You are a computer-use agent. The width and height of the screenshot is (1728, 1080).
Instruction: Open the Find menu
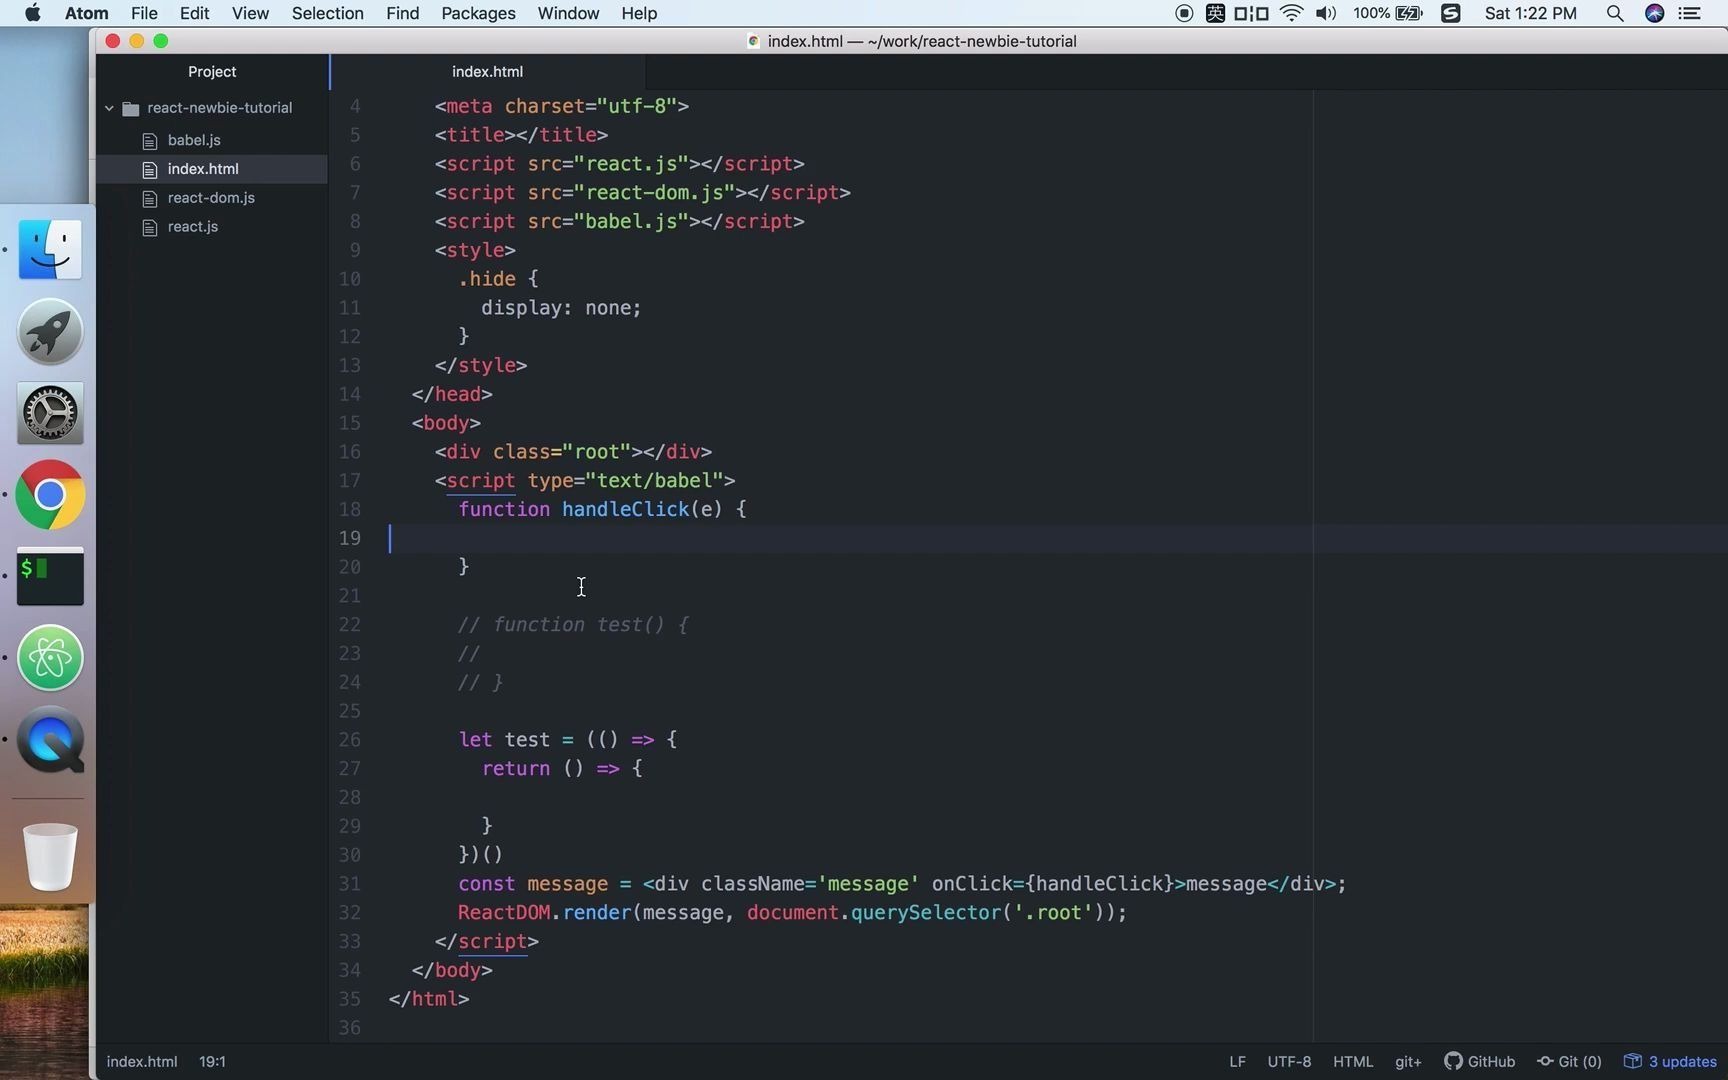pyautogui.click(x=402, y=13)
